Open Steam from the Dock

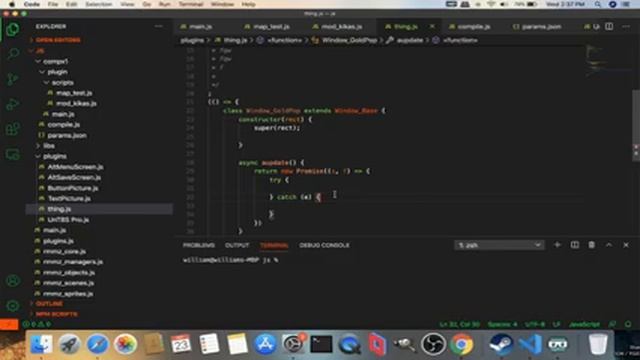(502, 344)
